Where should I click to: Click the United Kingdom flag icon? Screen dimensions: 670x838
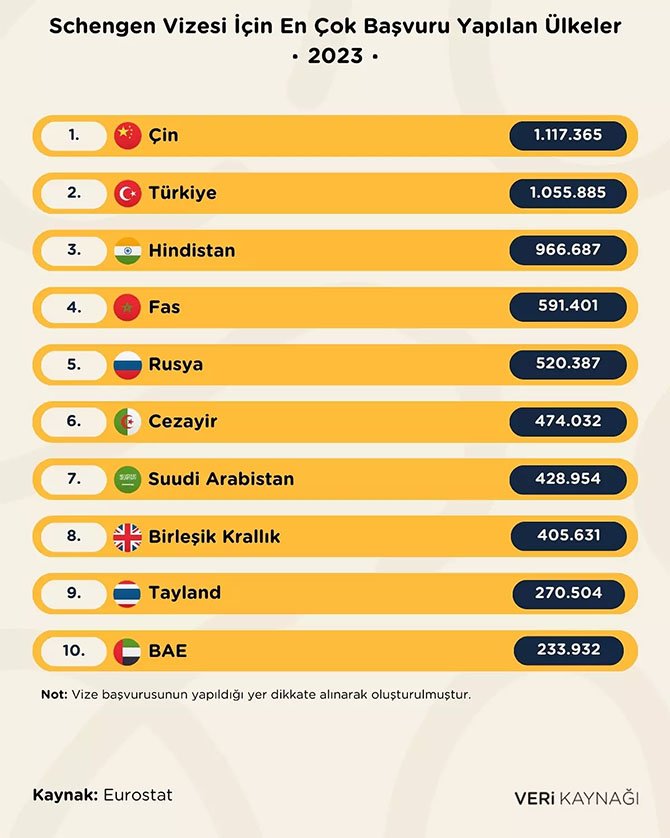(127, 536)
